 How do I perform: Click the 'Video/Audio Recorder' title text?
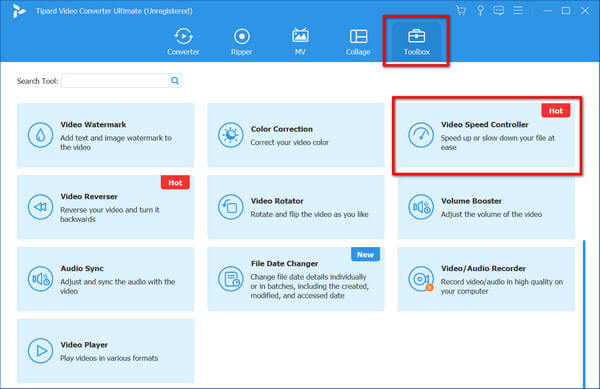tap(483, 269)
